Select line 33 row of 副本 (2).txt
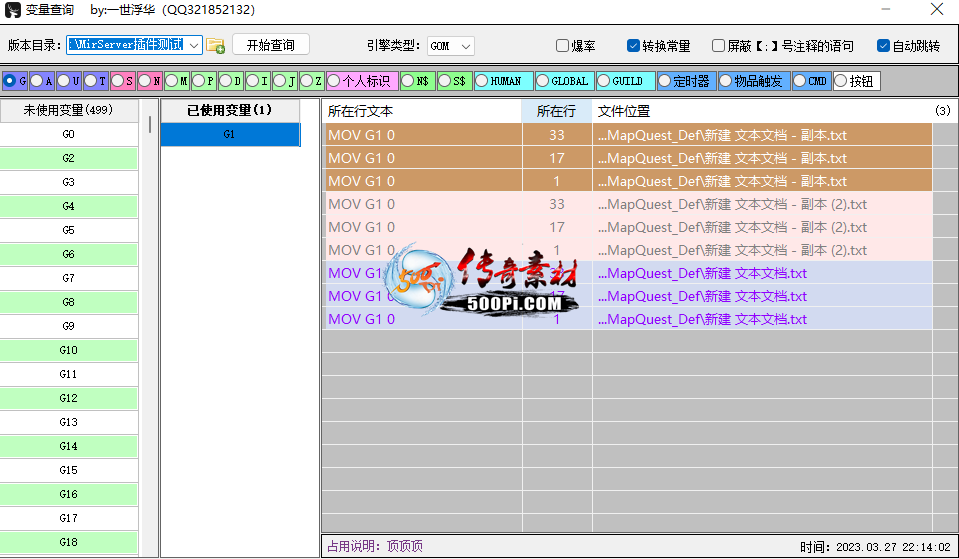This screenshot has width=959, height=559. (627, 204)
